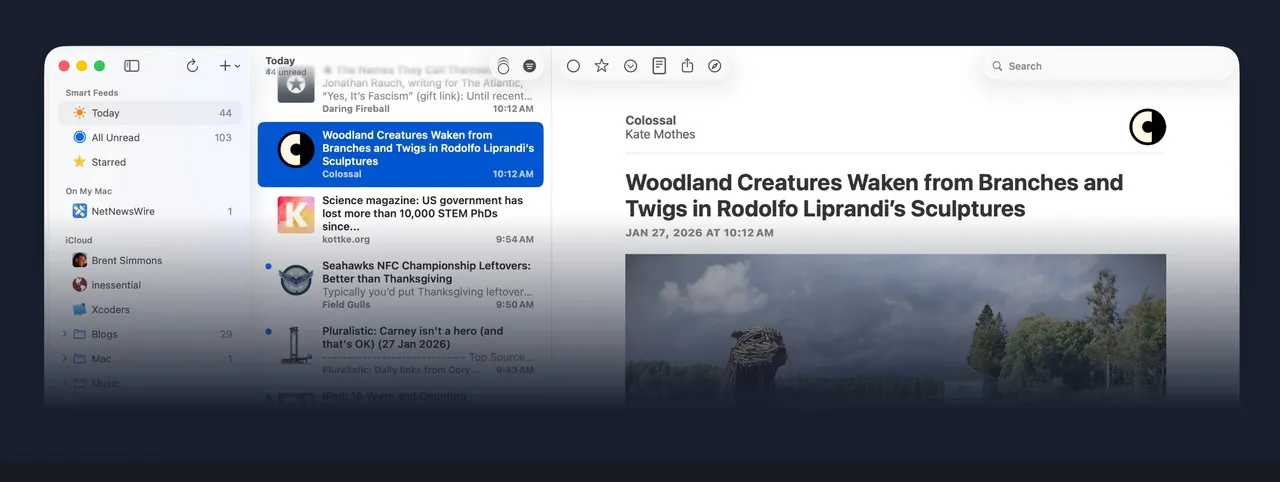
Task: Click mark all as read icon
Action: pyautogui.click(x=503, y=66)
